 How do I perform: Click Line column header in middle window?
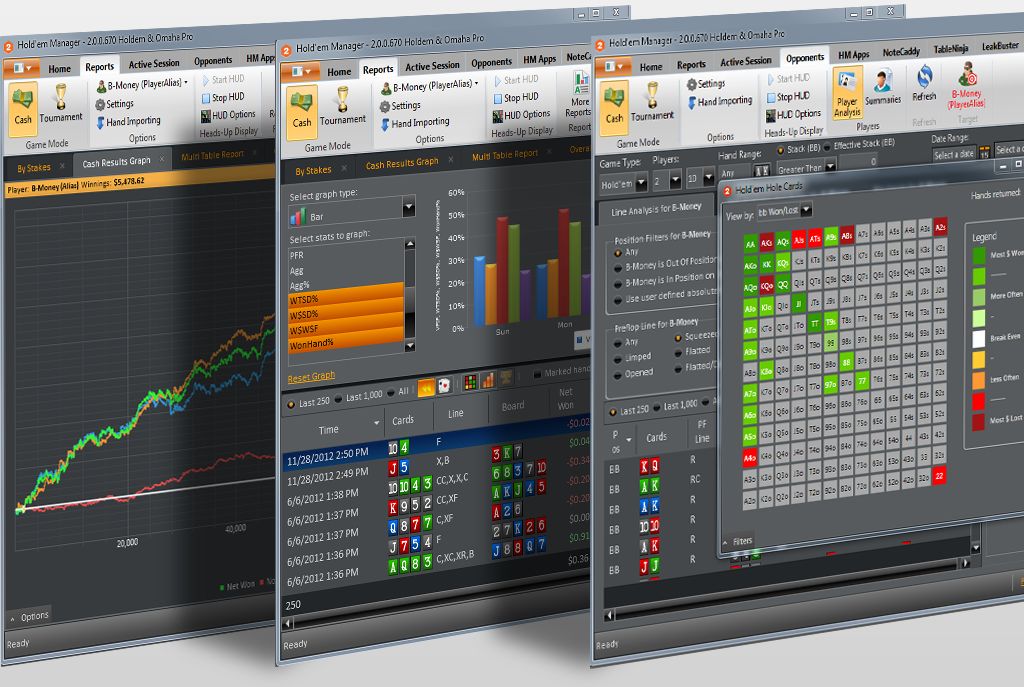click(x=455, y=413)
